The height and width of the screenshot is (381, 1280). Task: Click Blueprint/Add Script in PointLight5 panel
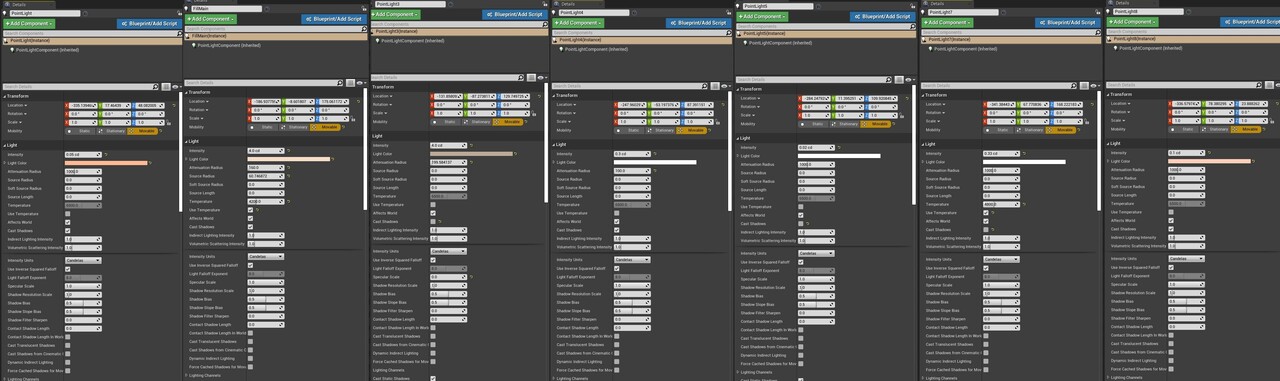883,16
